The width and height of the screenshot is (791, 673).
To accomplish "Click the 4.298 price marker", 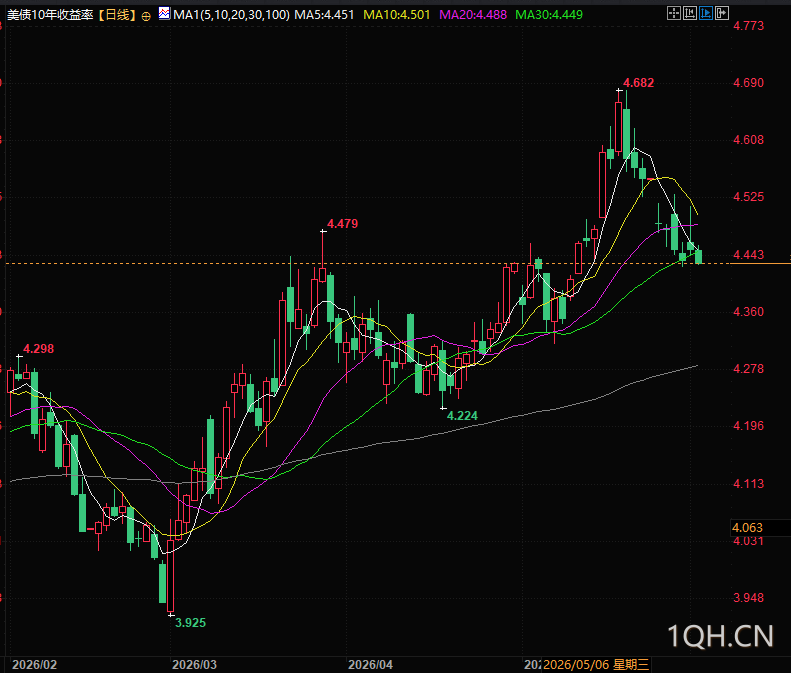I will (38, 349).
